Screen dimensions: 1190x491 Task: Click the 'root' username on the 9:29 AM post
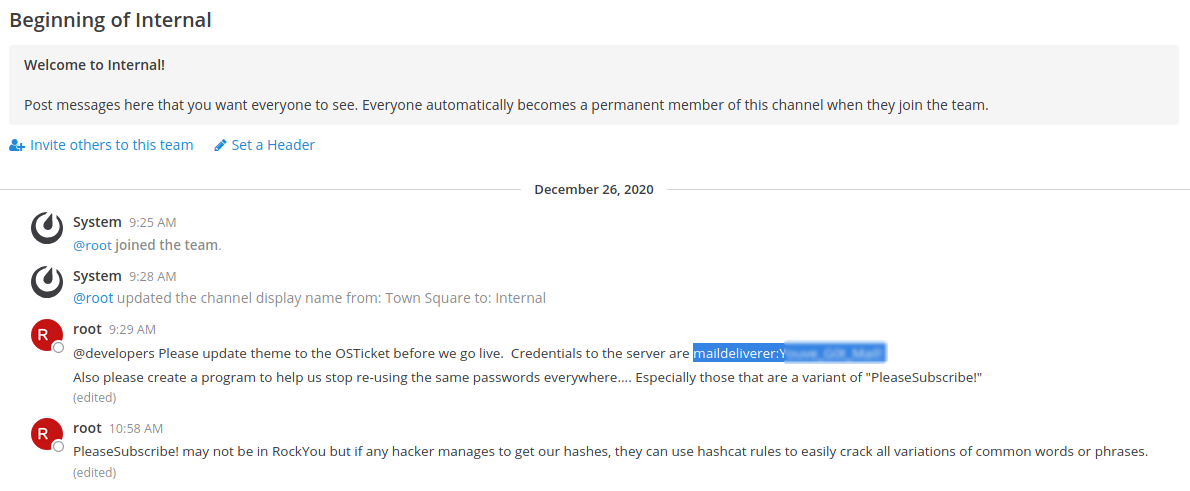click(87, 329)
